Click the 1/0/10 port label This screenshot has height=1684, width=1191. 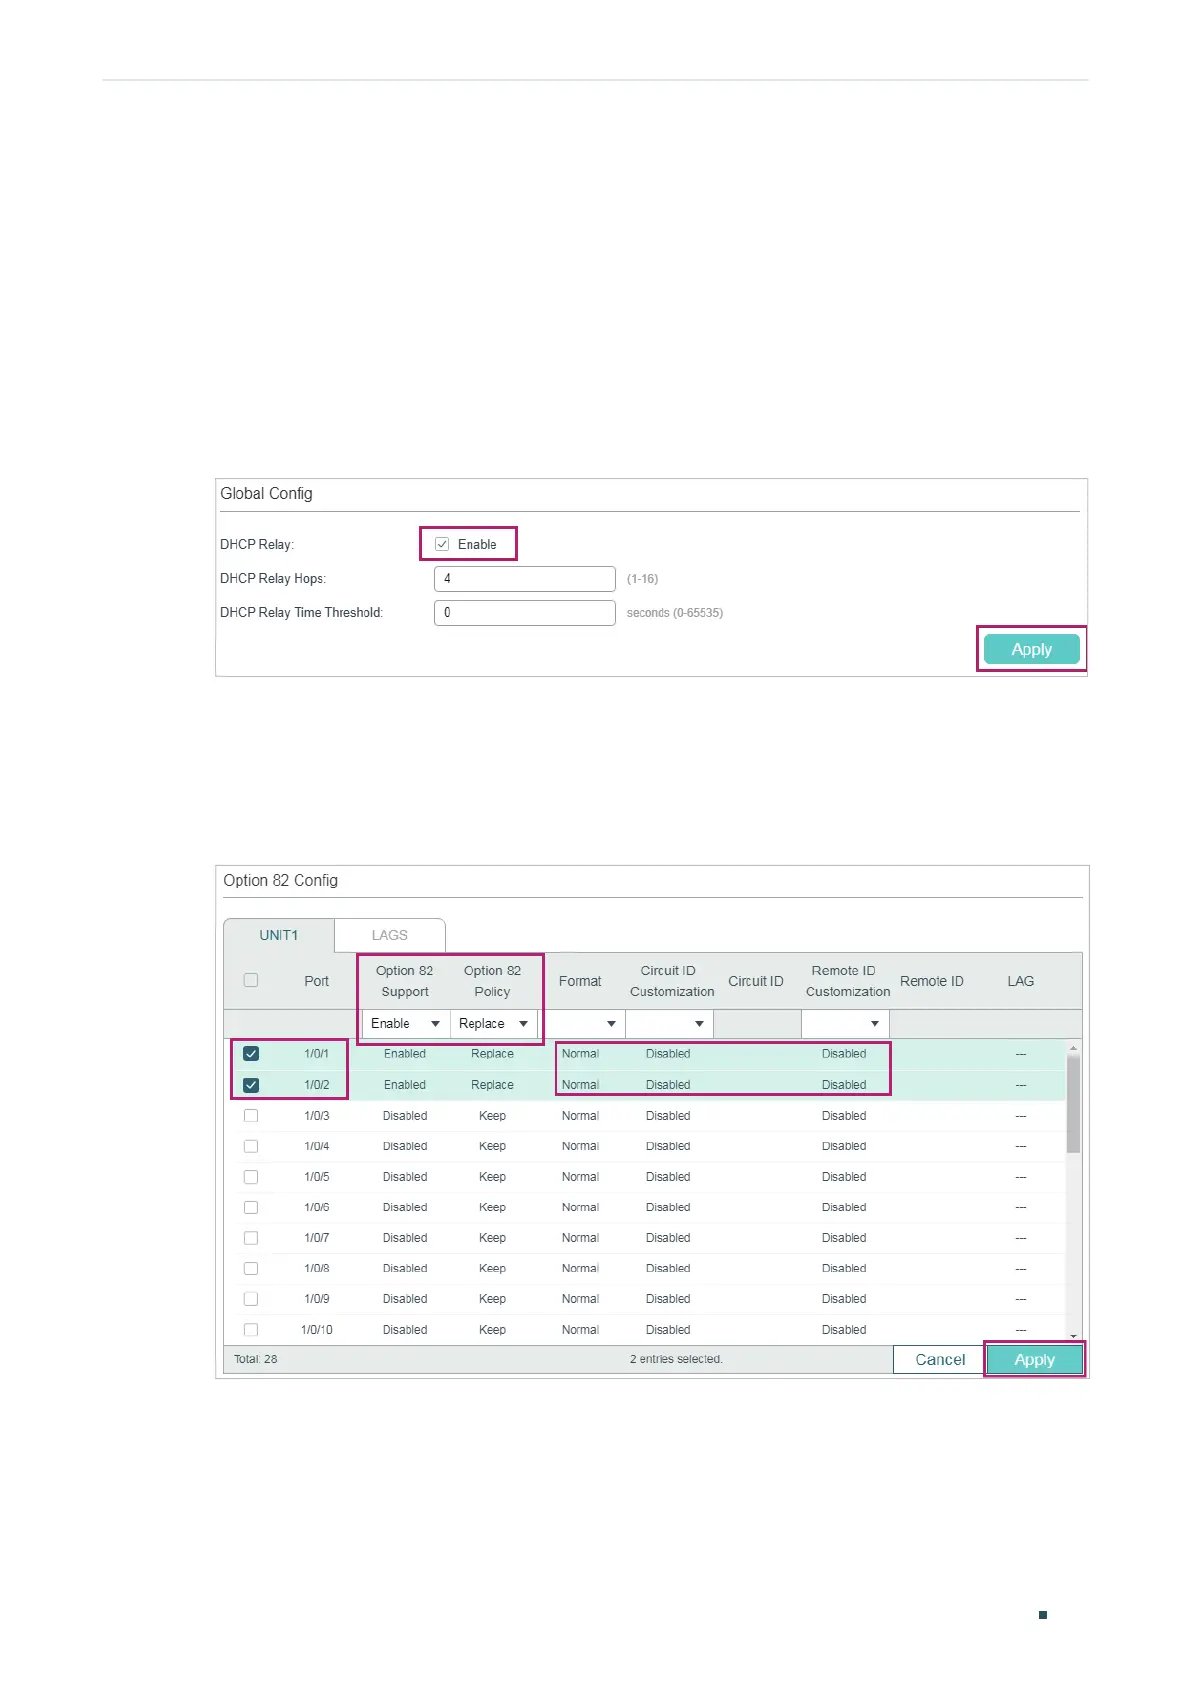(x=316, y=1330)
